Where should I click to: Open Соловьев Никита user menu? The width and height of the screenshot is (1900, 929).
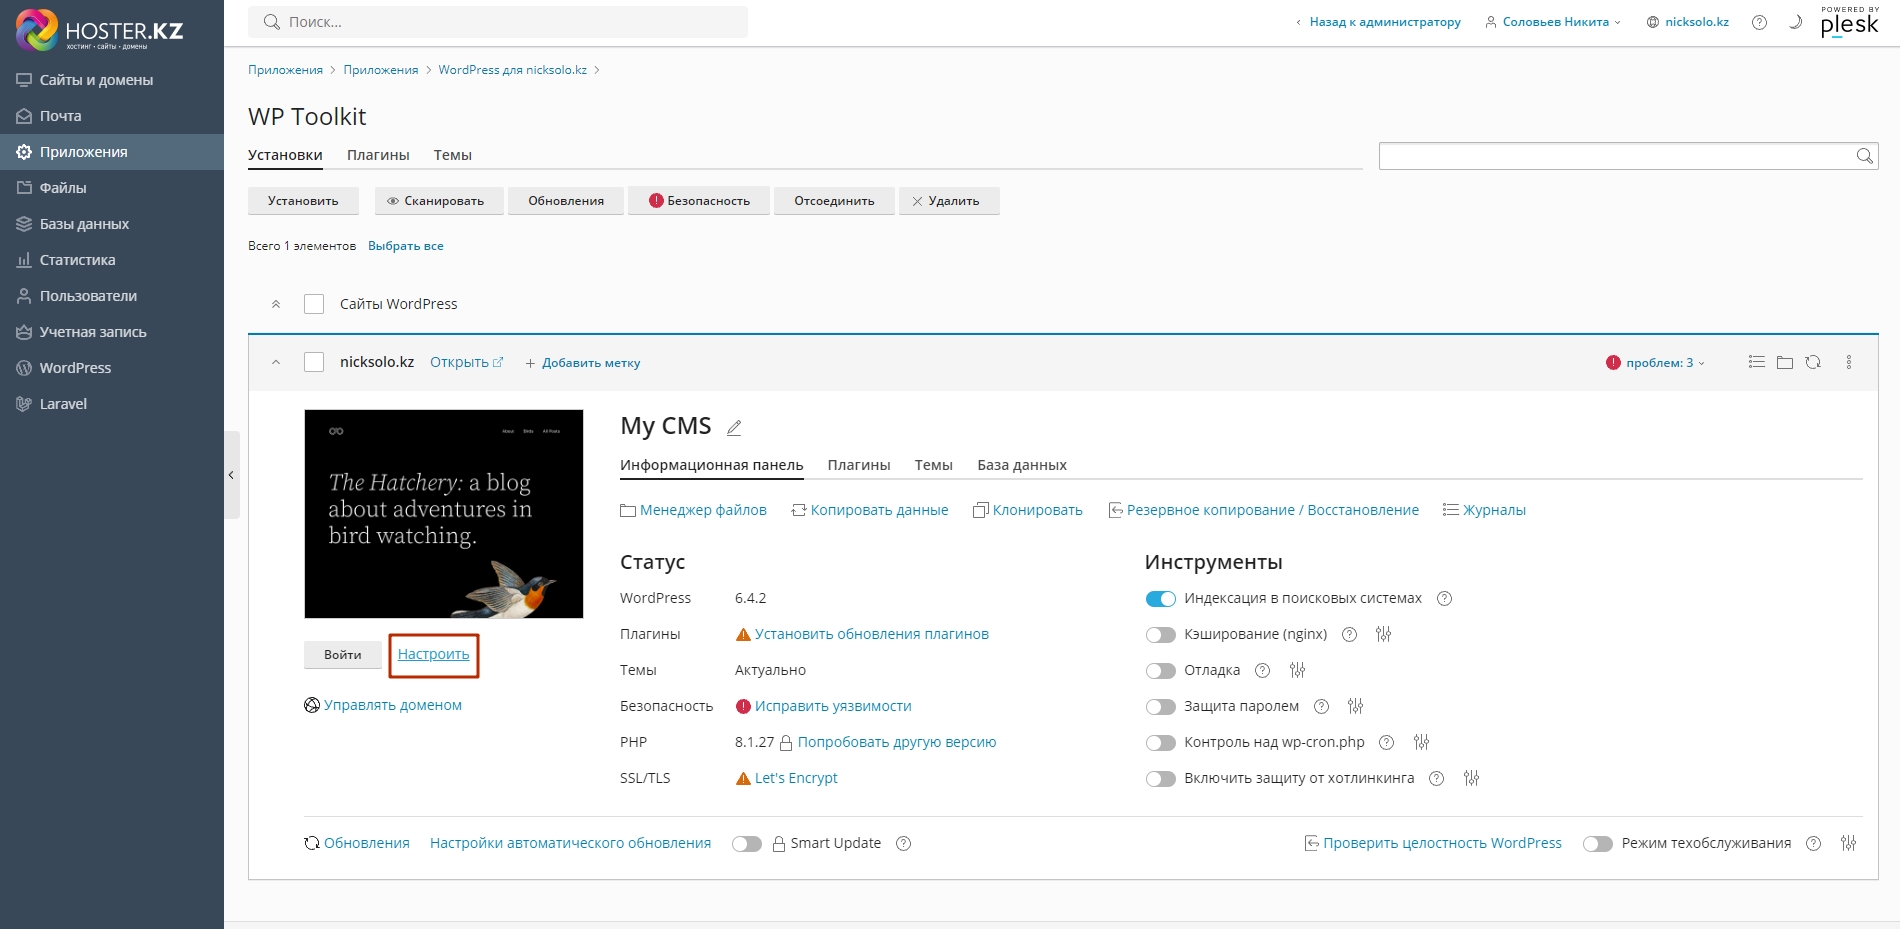click(1553, 22)
